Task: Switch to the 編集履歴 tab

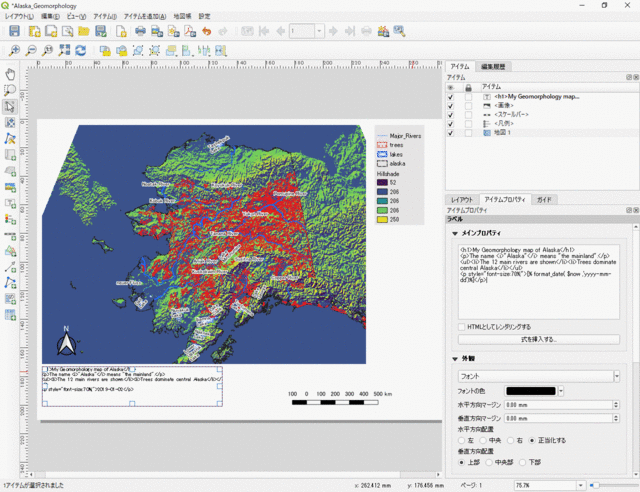Action: (x=493, y=67)
